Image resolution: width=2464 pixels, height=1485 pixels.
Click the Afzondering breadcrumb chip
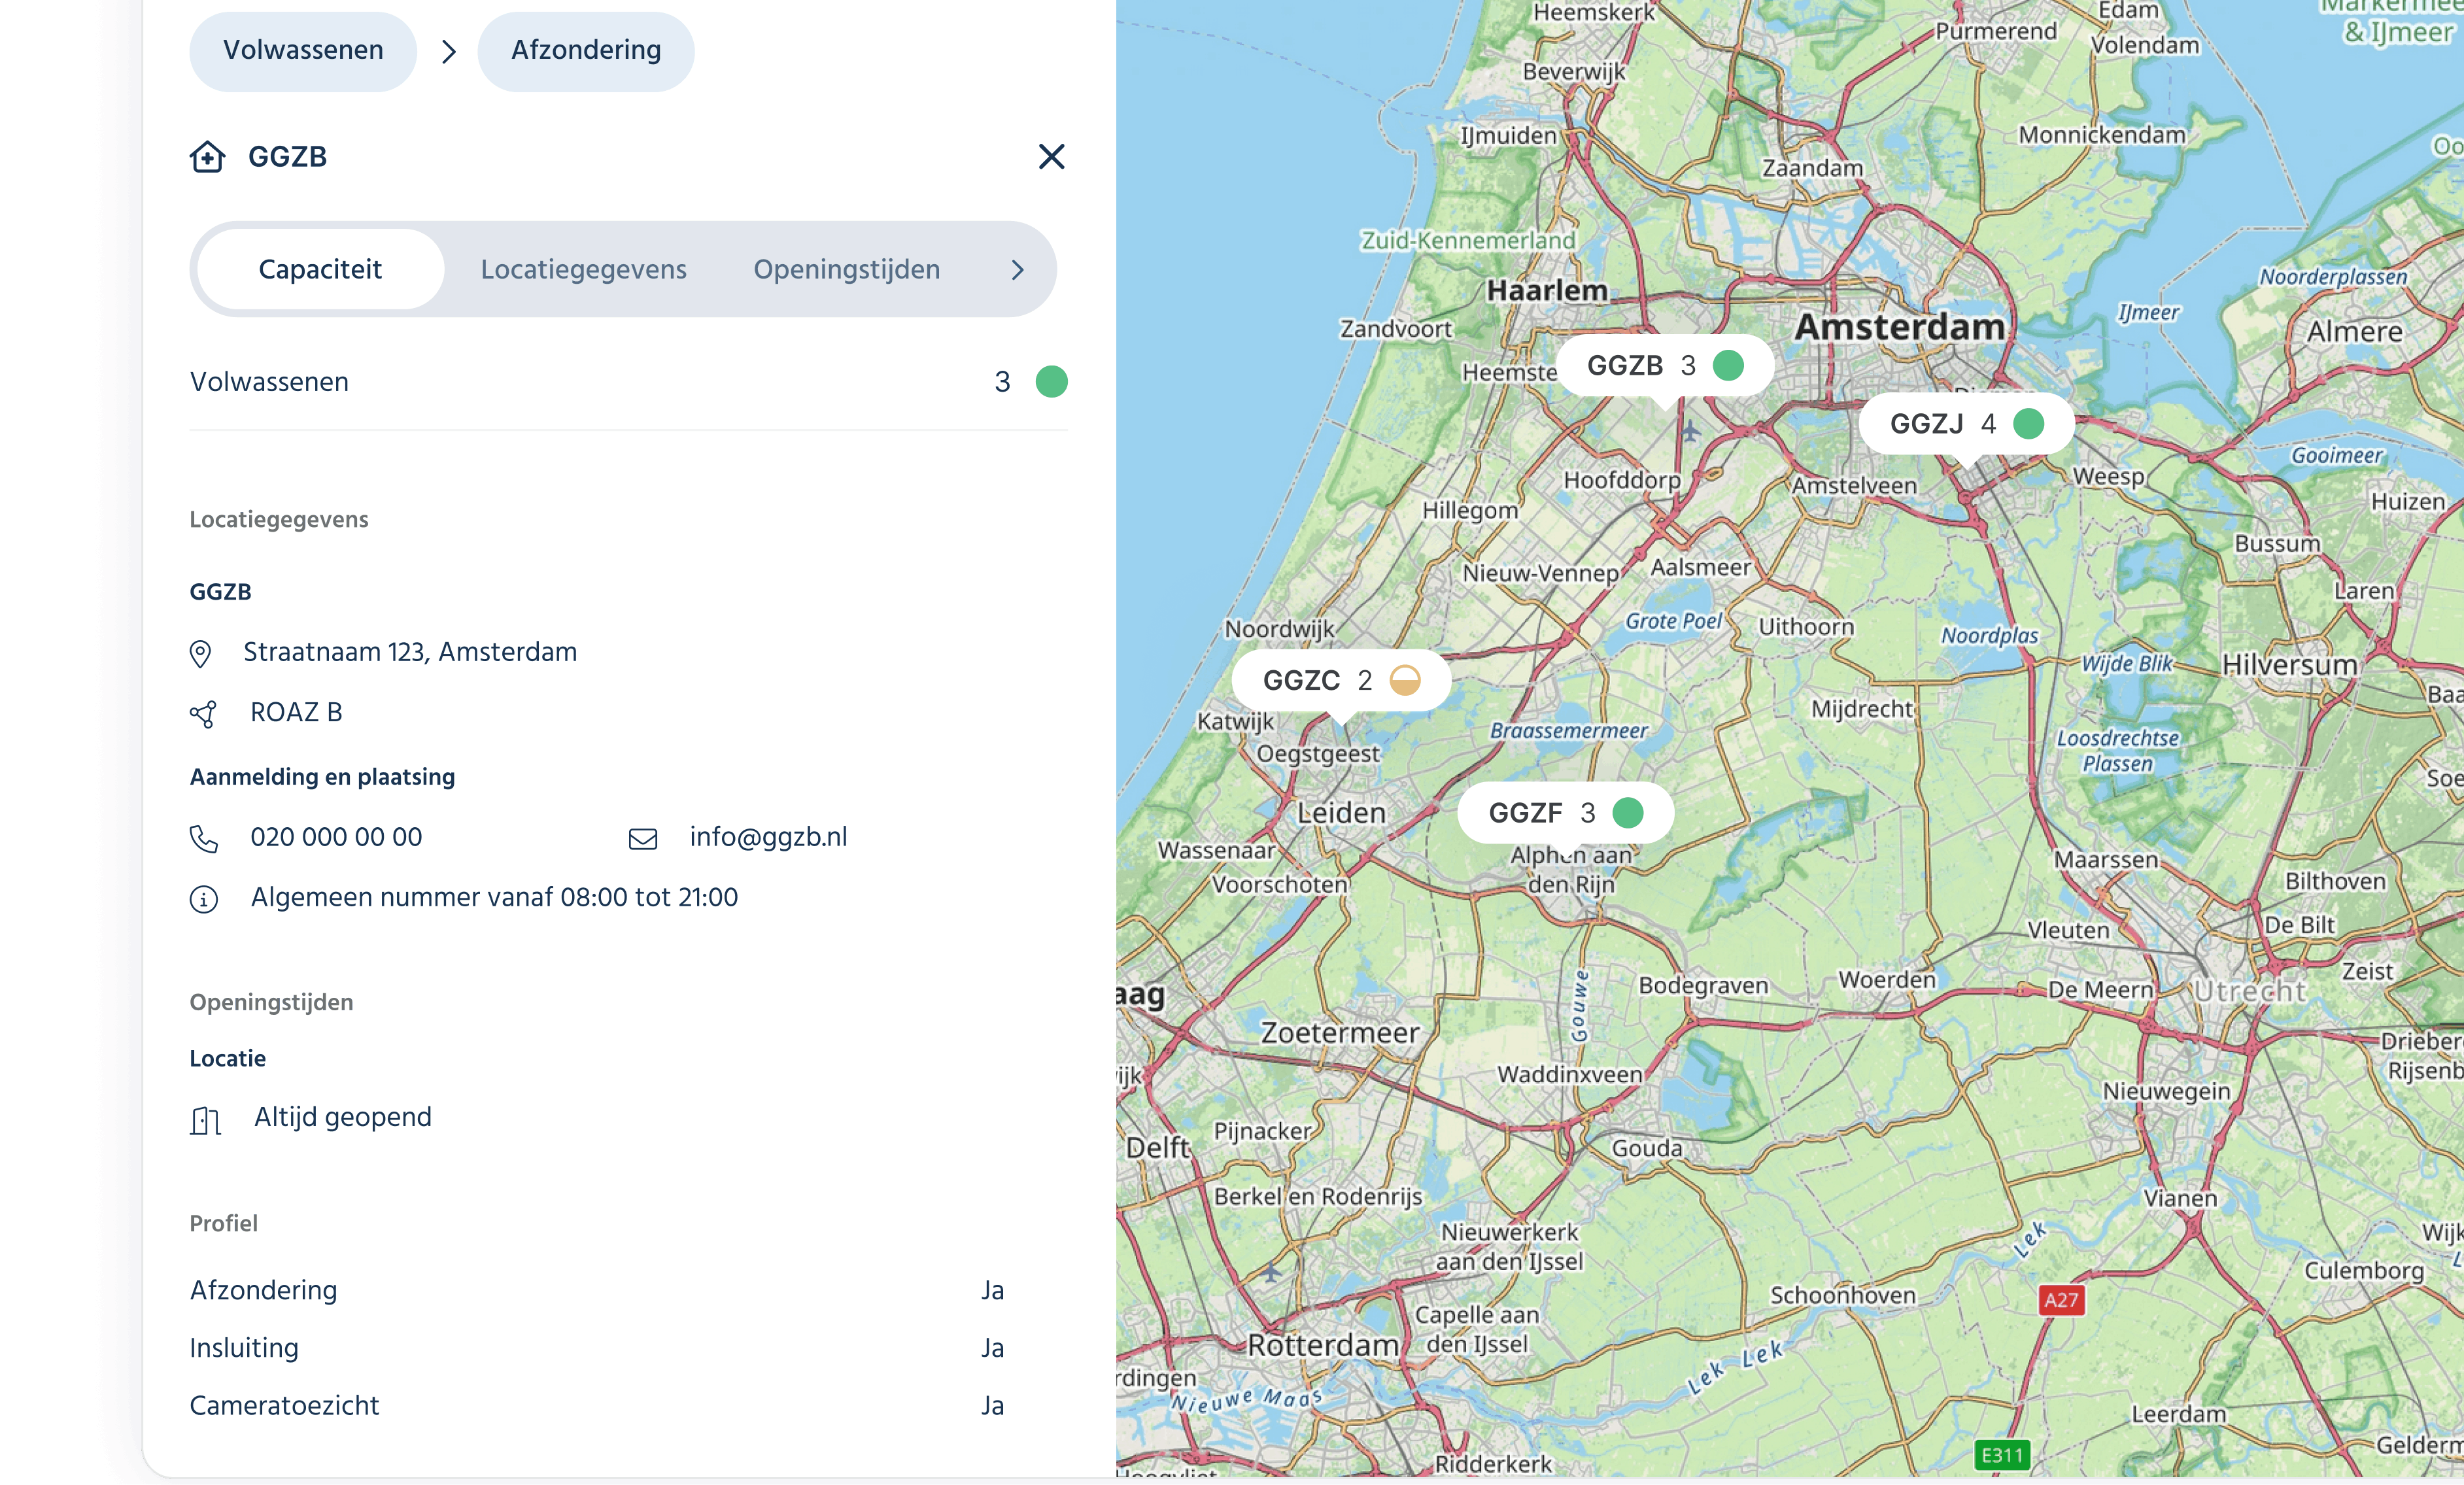click(x=586, y=51)
